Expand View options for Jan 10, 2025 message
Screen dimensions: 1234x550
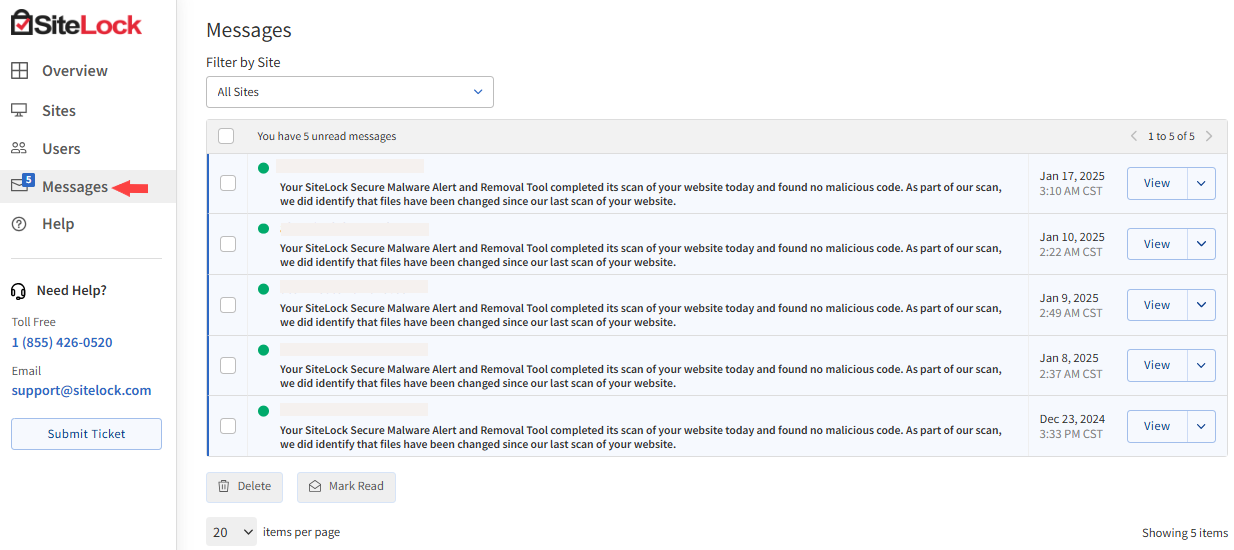tap(1201, 244)
